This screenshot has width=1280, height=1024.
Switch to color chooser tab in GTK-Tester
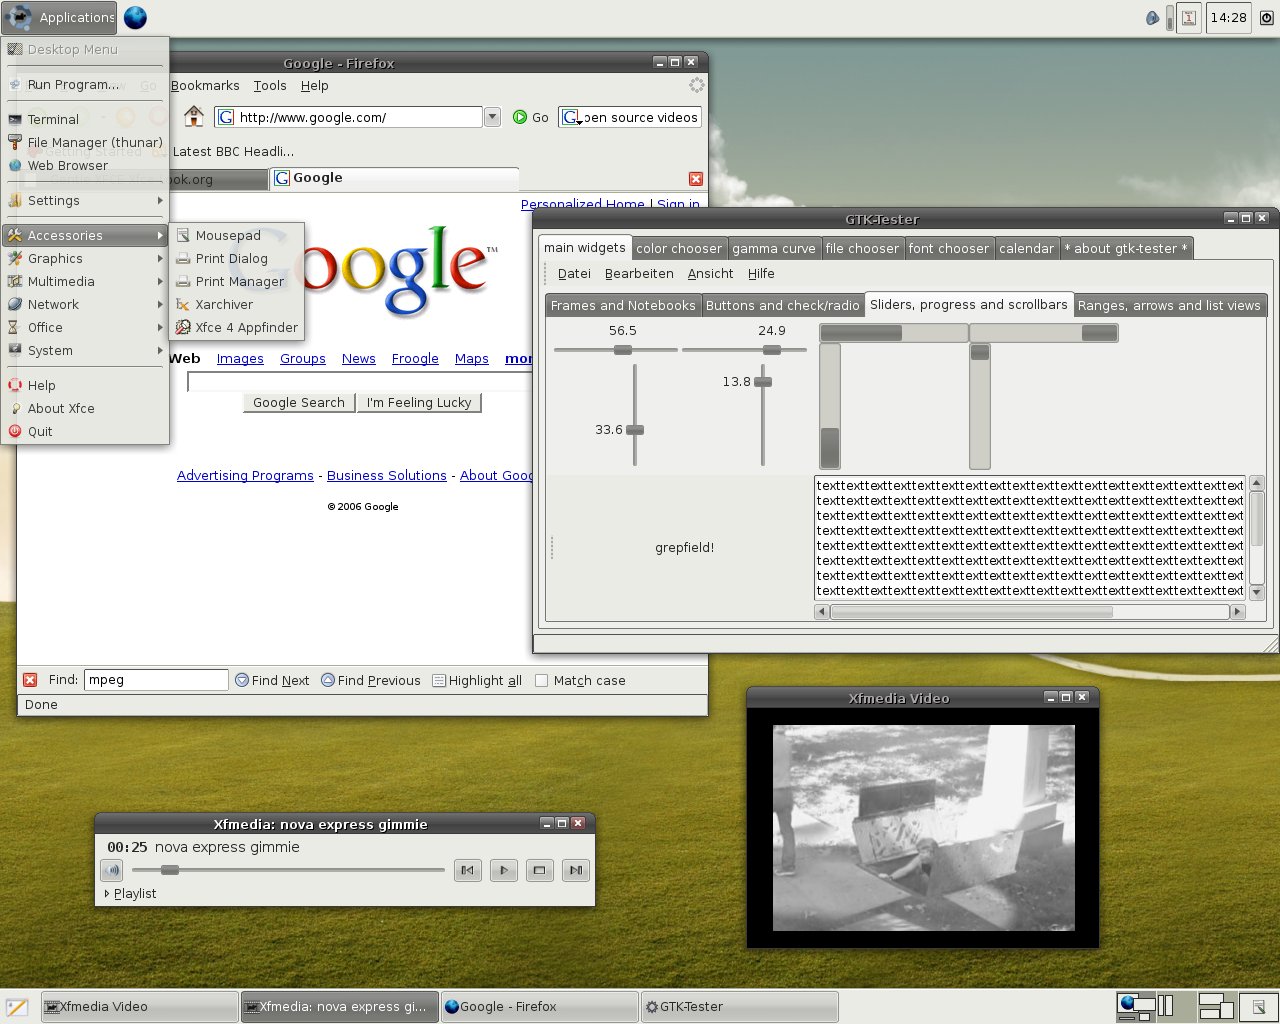coord(678,248)
